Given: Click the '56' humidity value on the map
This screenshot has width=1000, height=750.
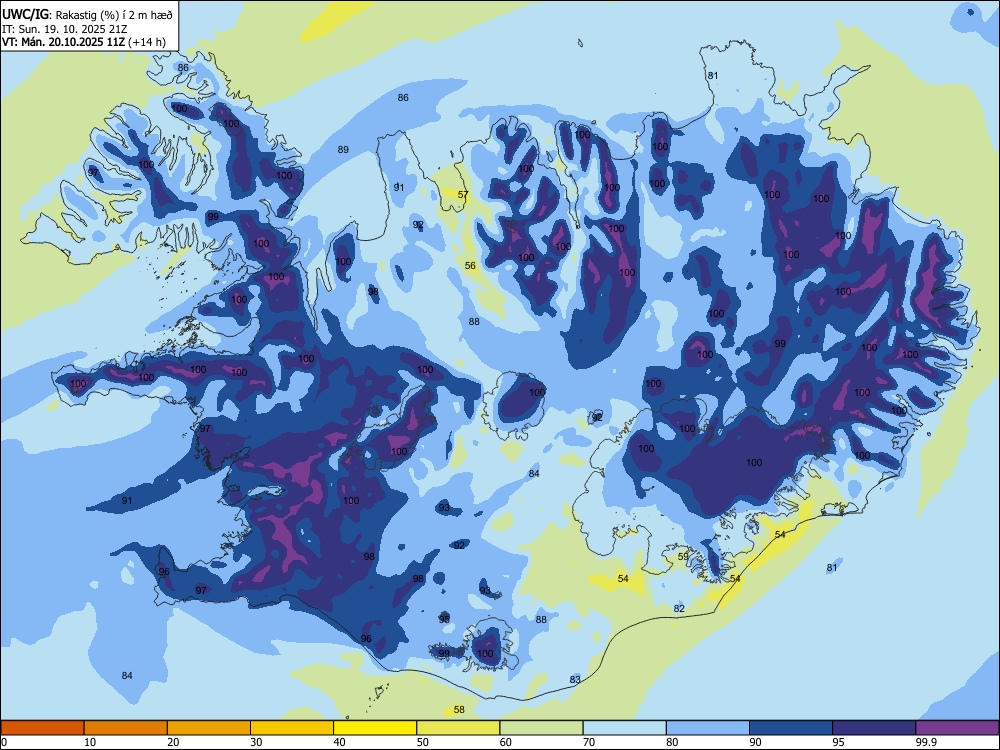Looking at the screenshot, I should coord(470,266).
